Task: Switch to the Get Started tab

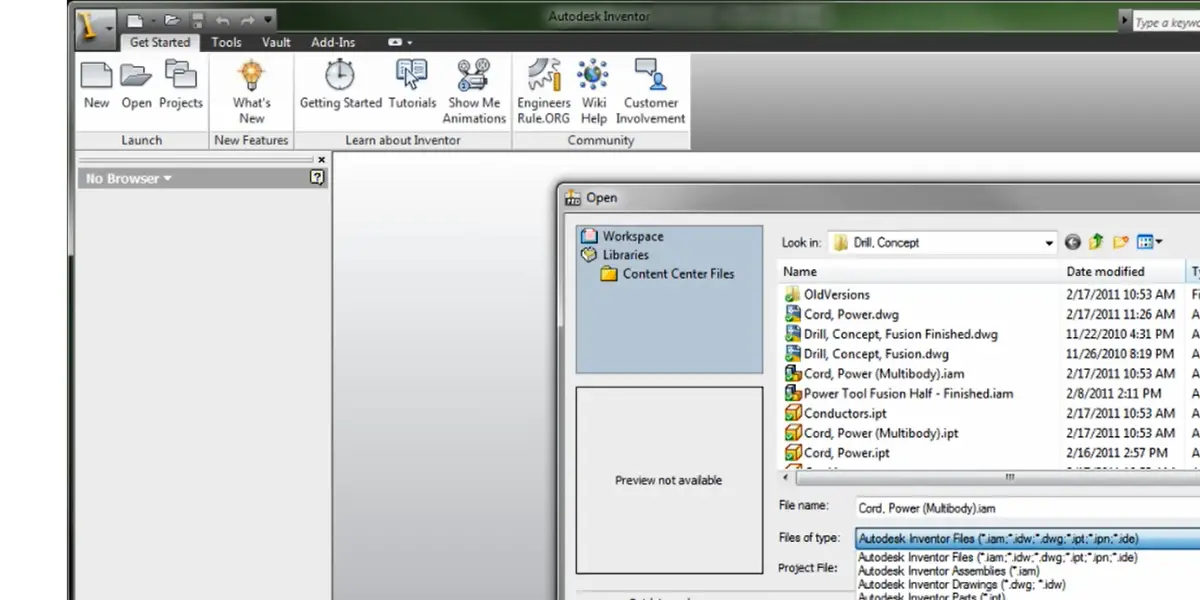Action: 159,42
